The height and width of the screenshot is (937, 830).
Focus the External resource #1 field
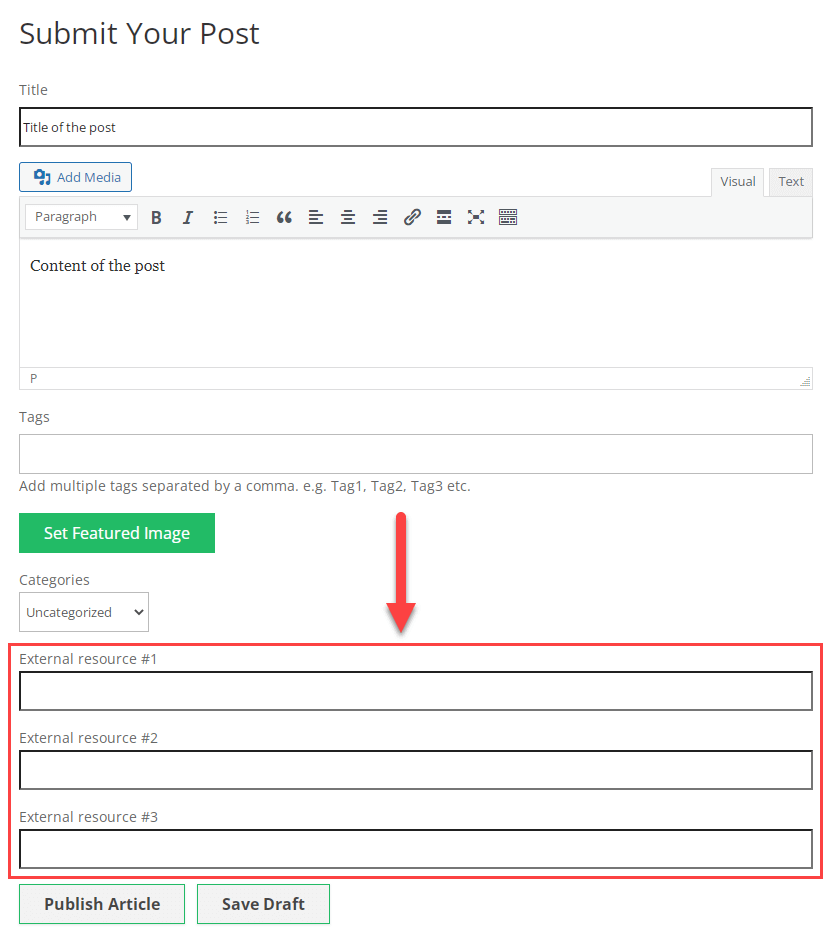[x=415, y=691]
